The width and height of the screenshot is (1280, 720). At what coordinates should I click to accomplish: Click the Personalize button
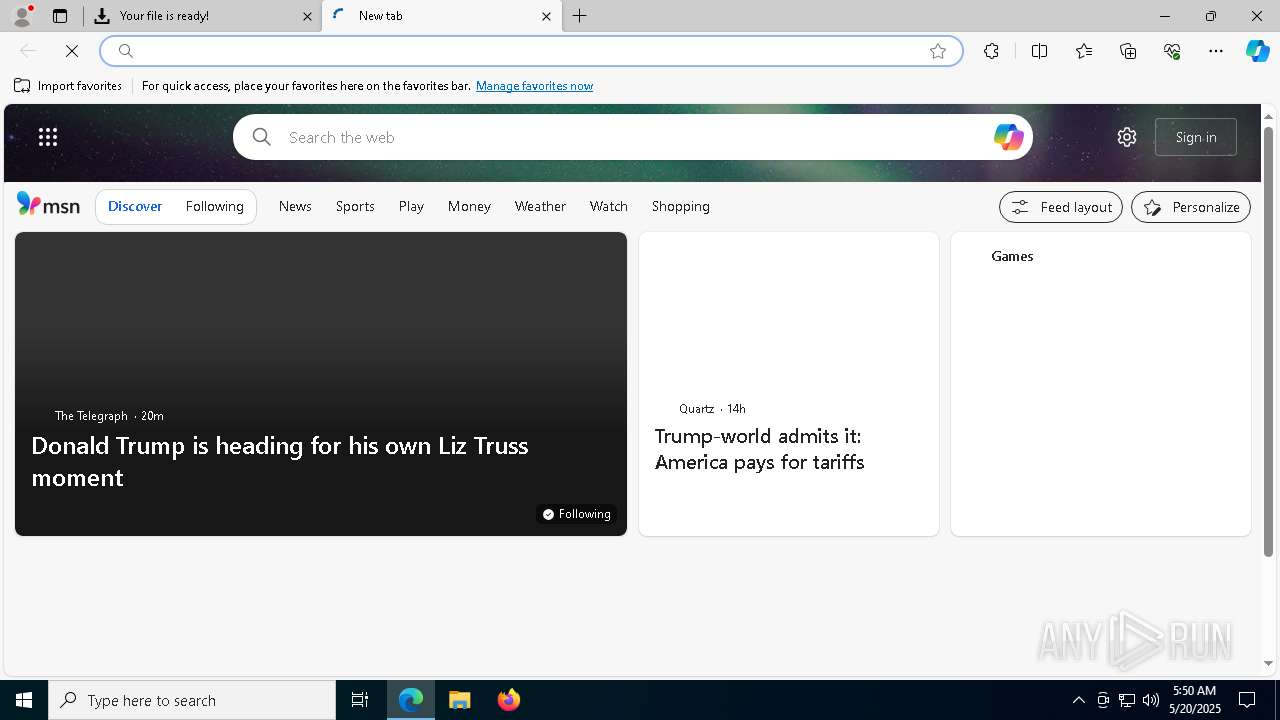[1191, 207]
